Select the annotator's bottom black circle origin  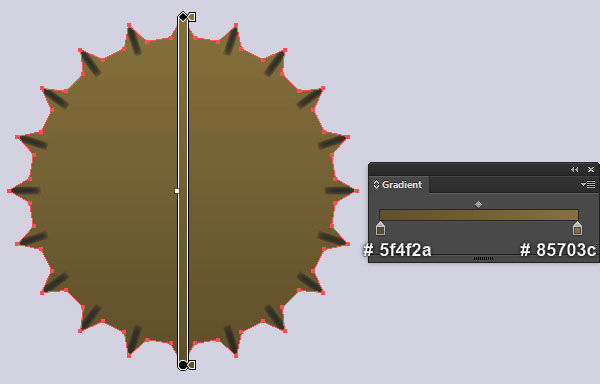click(x=183, y=365)
